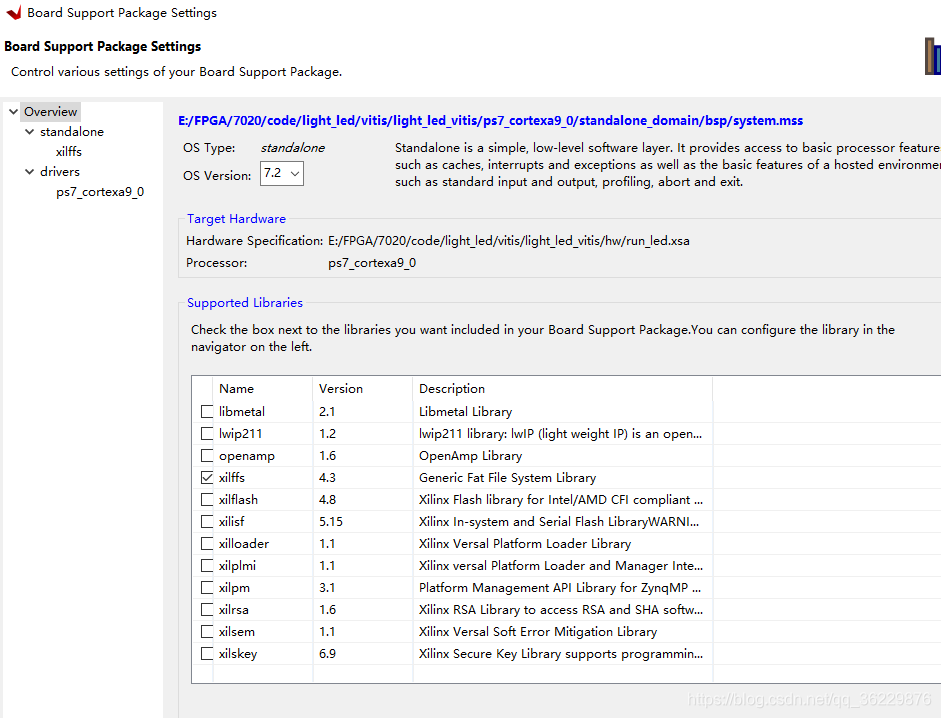Select the xilrsa library name
The image size is (941, 718).
click(233, 610)
